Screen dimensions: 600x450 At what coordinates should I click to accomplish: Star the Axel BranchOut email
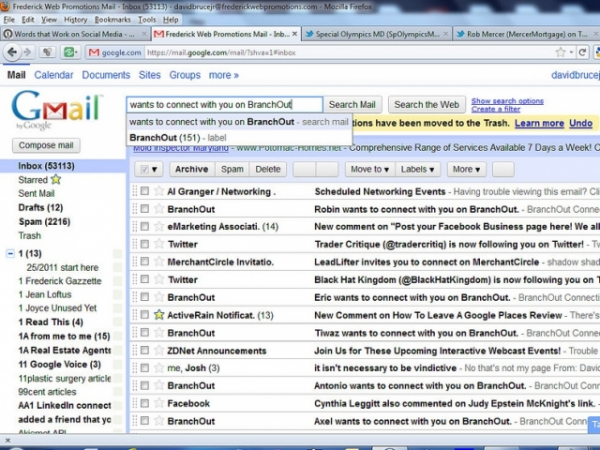tap(159, 421)
